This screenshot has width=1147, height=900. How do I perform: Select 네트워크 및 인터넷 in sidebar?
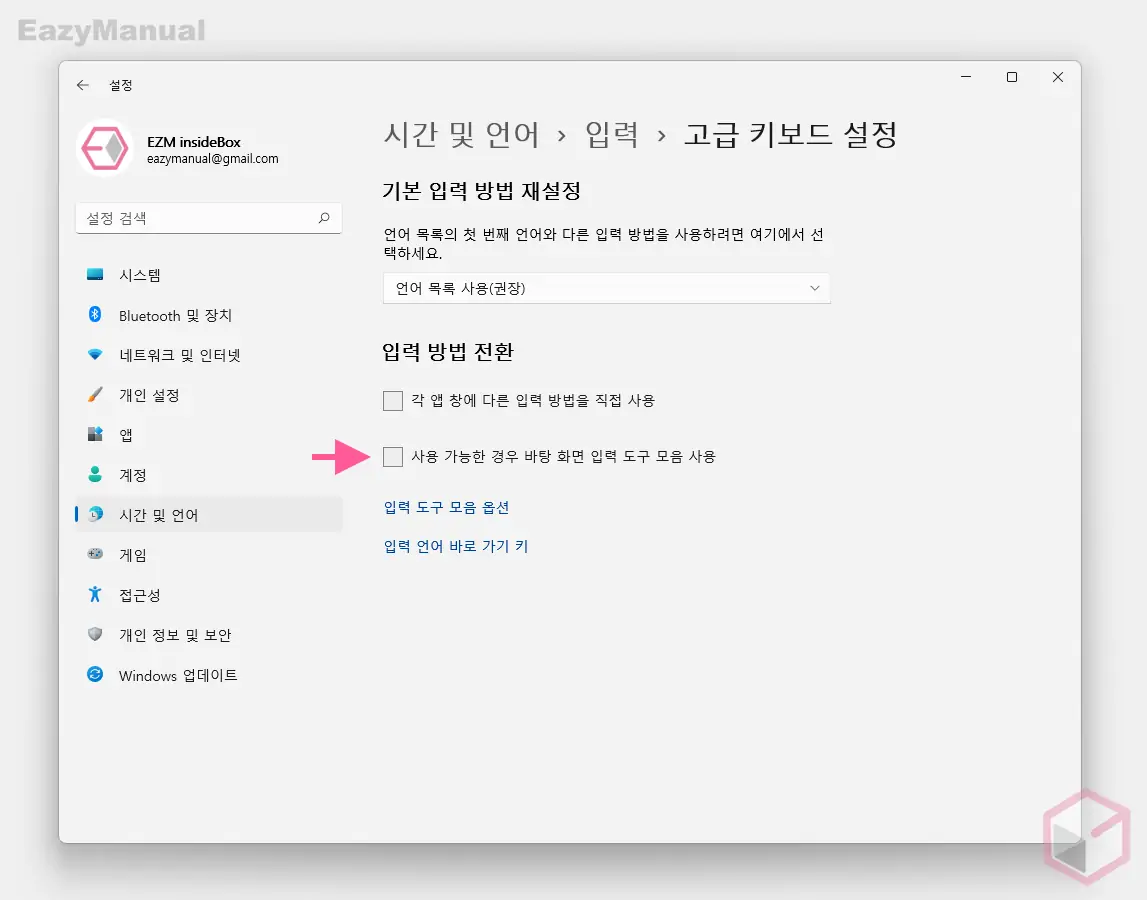pyautogui.click(x=178, y=355)
